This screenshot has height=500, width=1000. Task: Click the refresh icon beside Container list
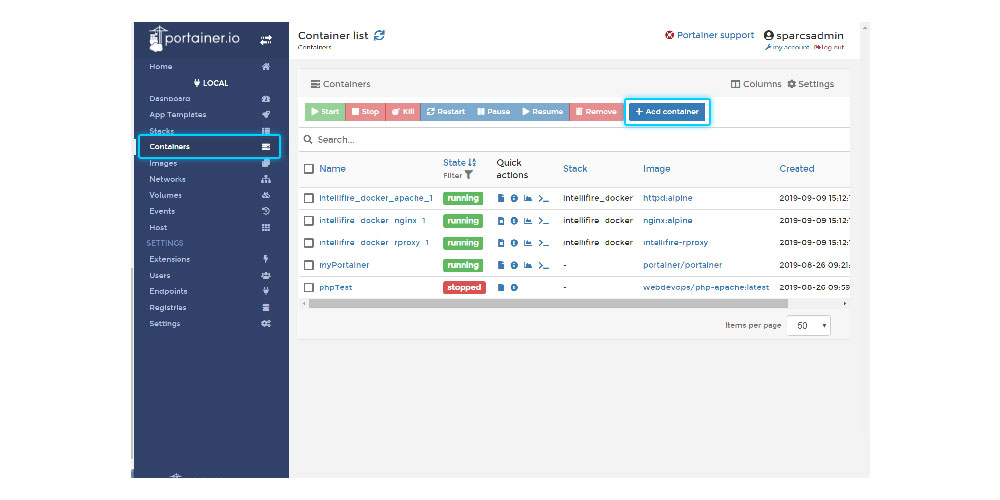tap(379, 36)
